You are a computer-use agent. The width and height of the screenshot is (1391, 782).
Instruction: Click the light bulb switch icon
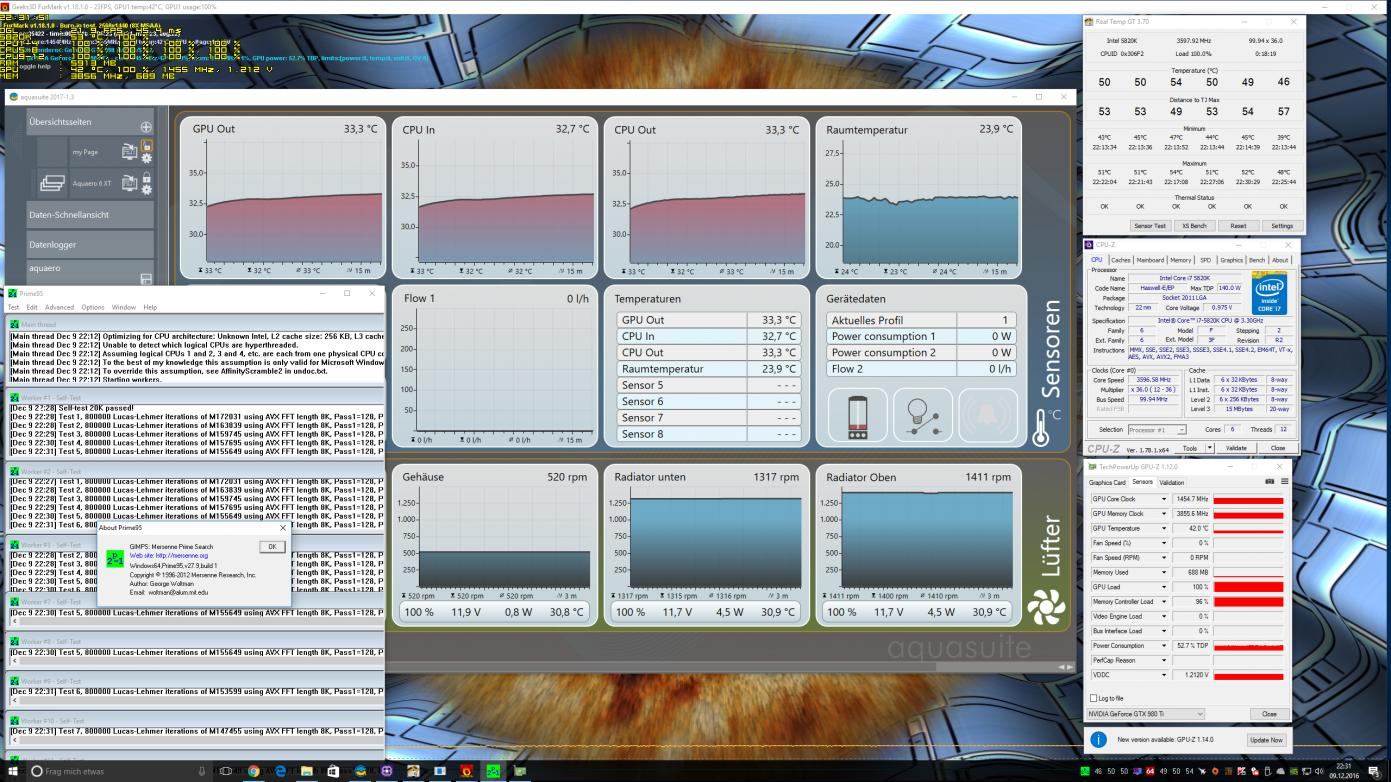pos(922,414)
